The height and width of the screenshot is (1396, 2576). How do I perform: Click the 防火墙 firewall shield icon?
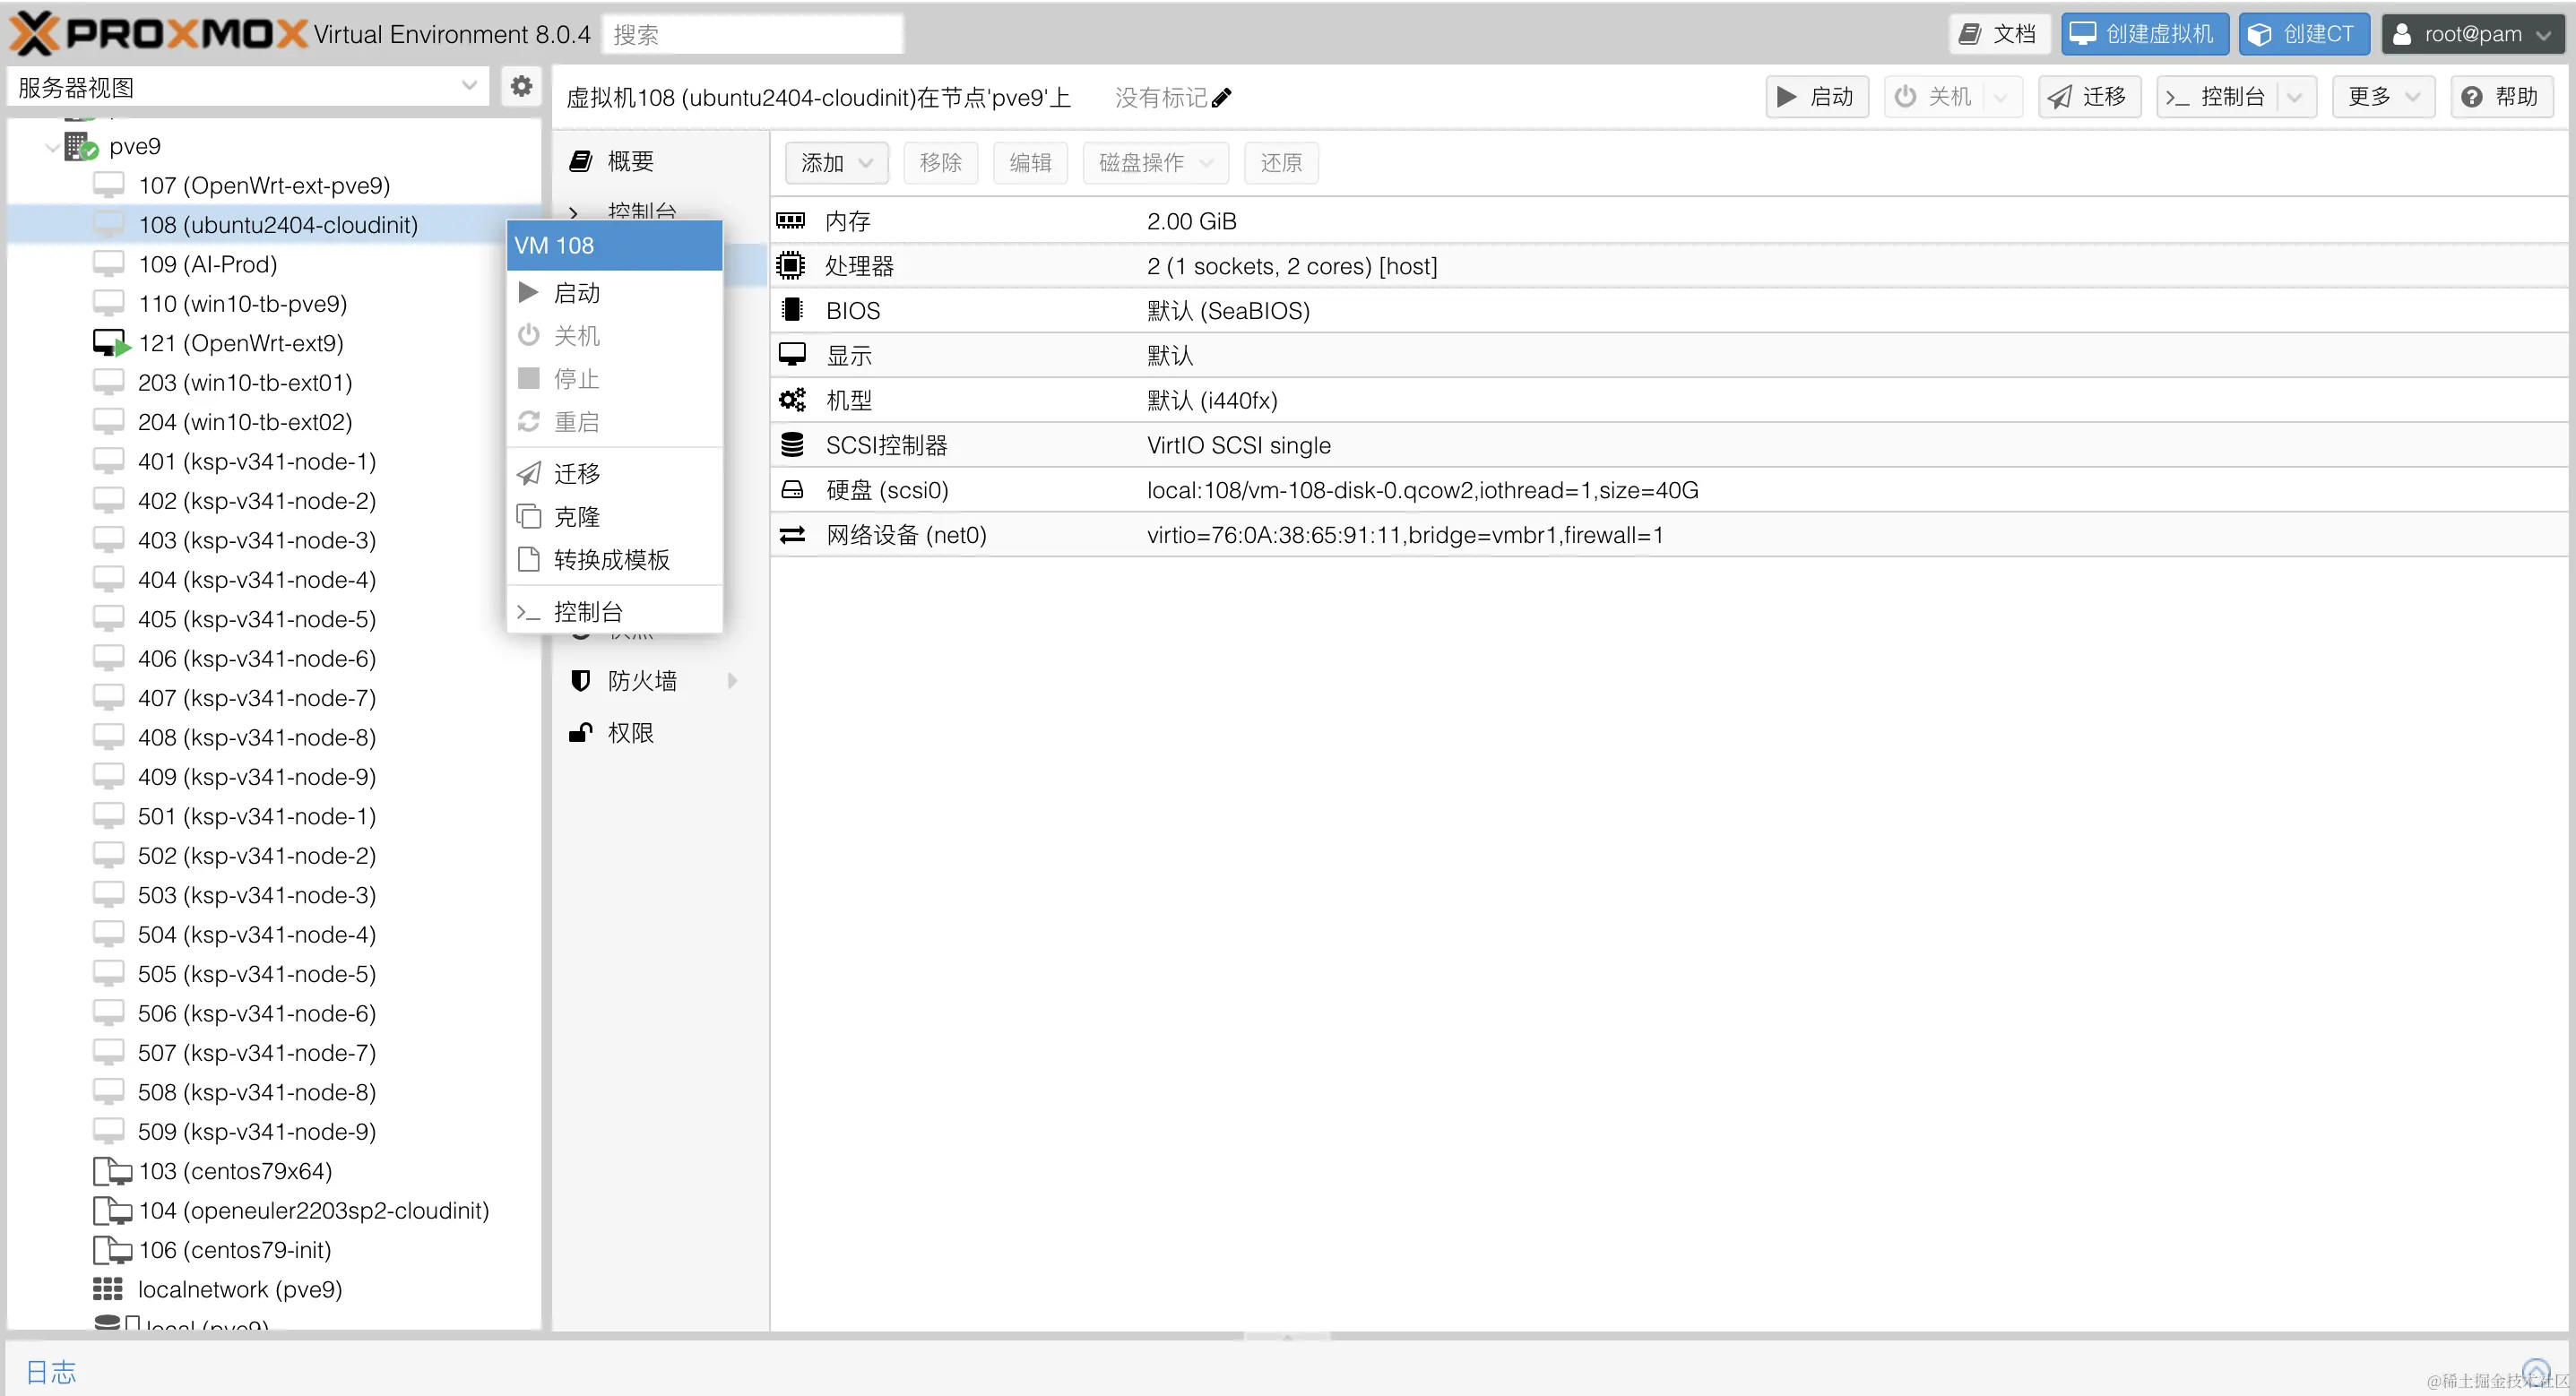[582, 680]
